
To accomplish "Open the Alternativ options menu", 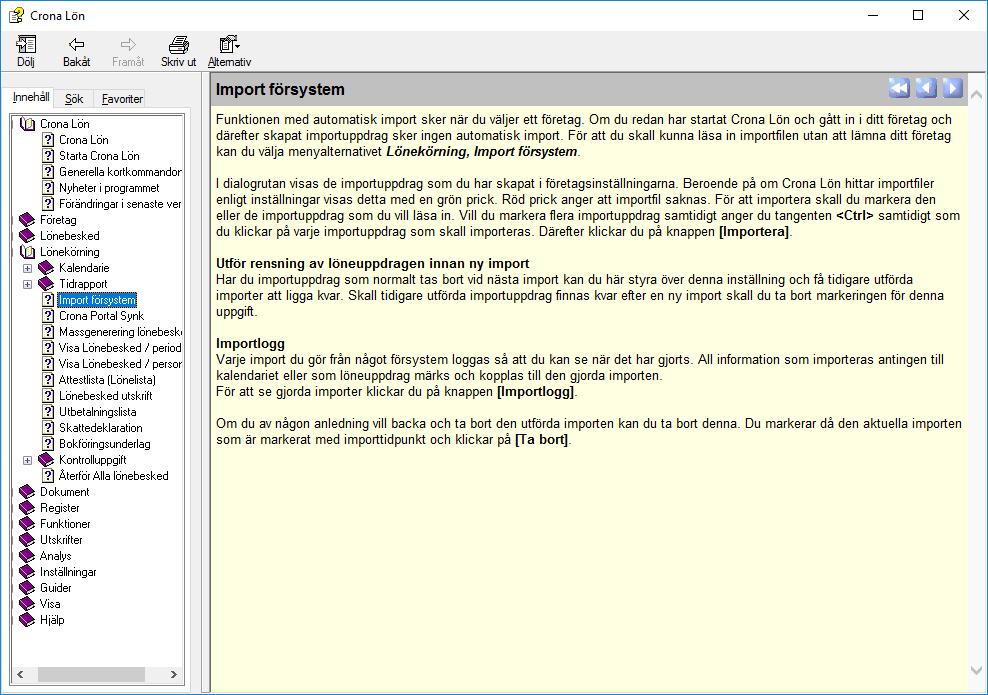I will pyautogui.click(x=229, y=51).
